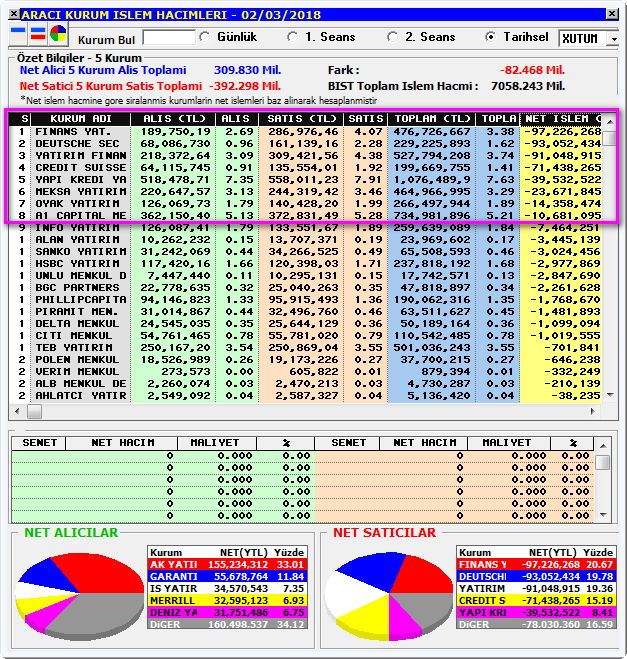Click the DENIZ YA net buyer legend row
Screen dimensions: 627x659
[x=227, y=613]
